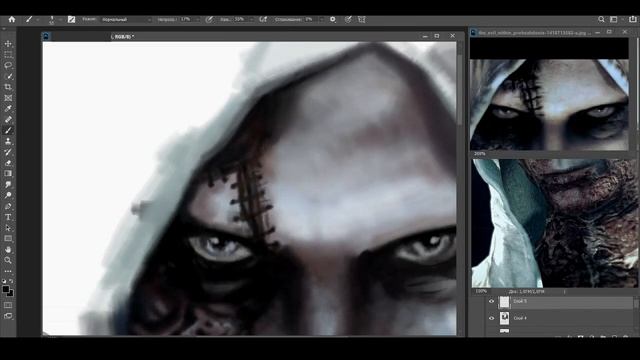
Task: Select the Слой 5 layer thumbnail
Action: (x=504, y=302)
